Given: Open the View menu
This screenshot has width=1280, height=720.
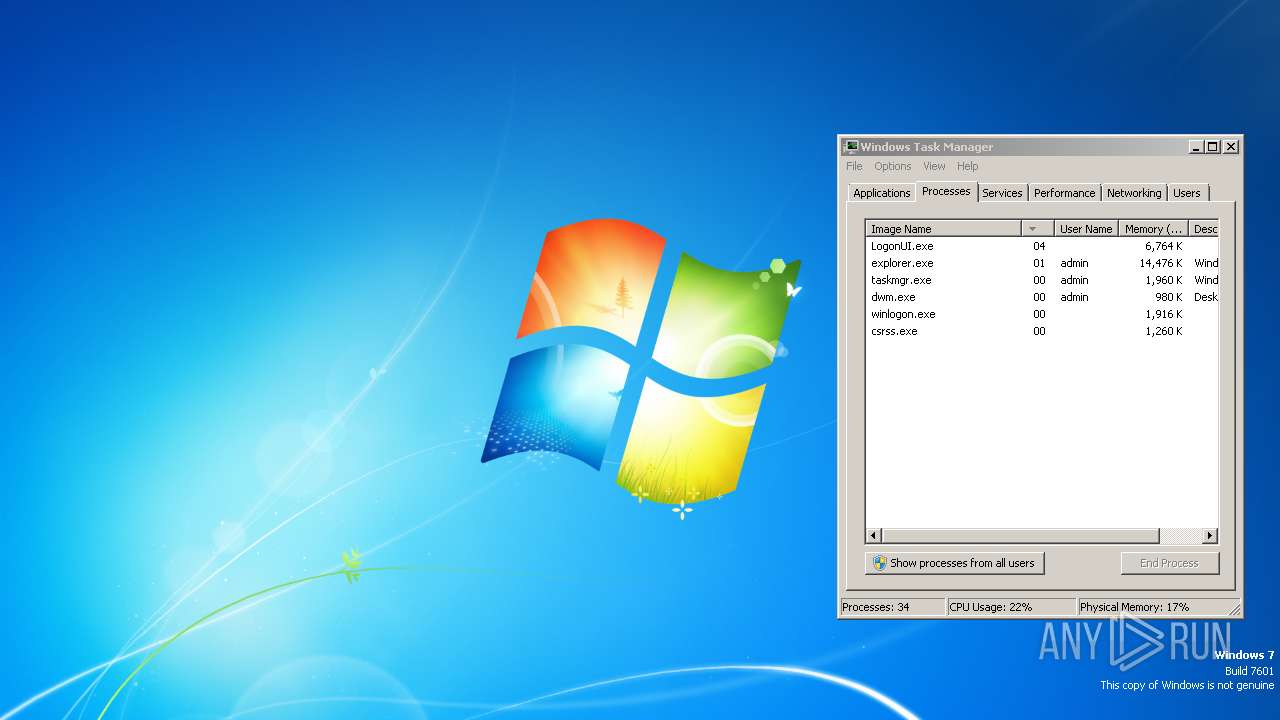Looking at the screenshot, I should coord(934,166).
